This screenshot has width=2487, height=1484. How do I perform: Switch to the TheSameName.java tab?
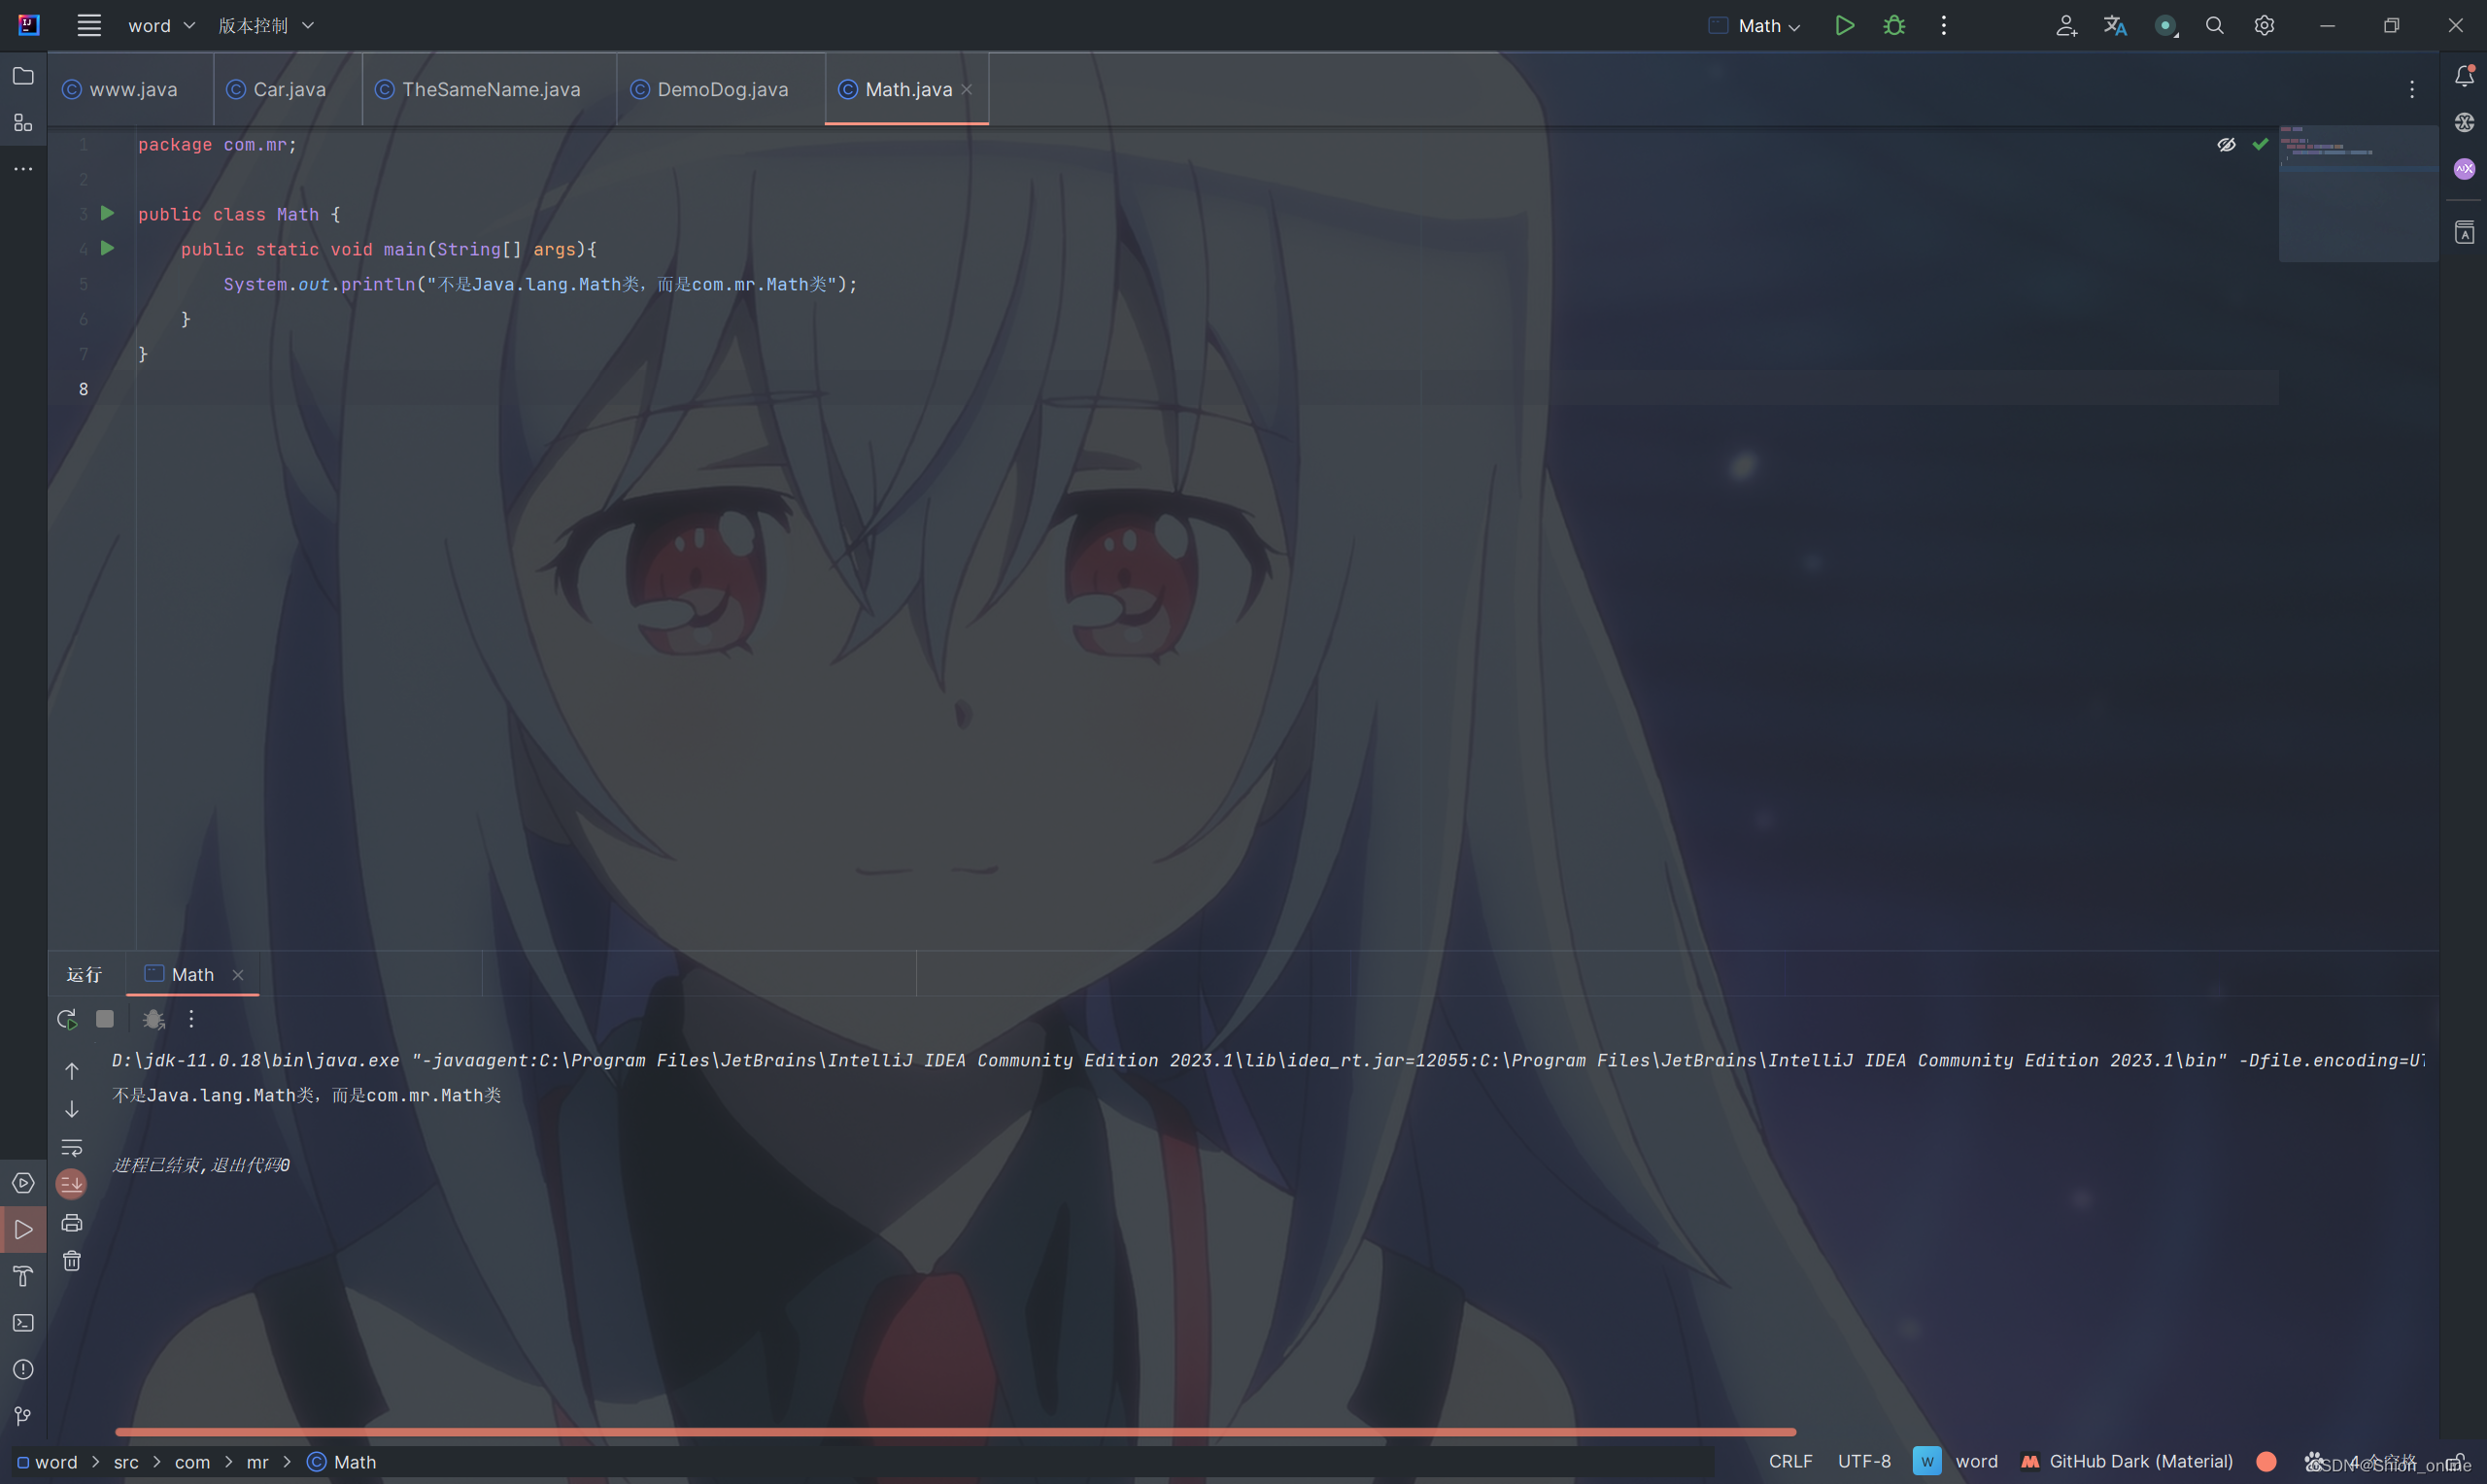[490, 90]
